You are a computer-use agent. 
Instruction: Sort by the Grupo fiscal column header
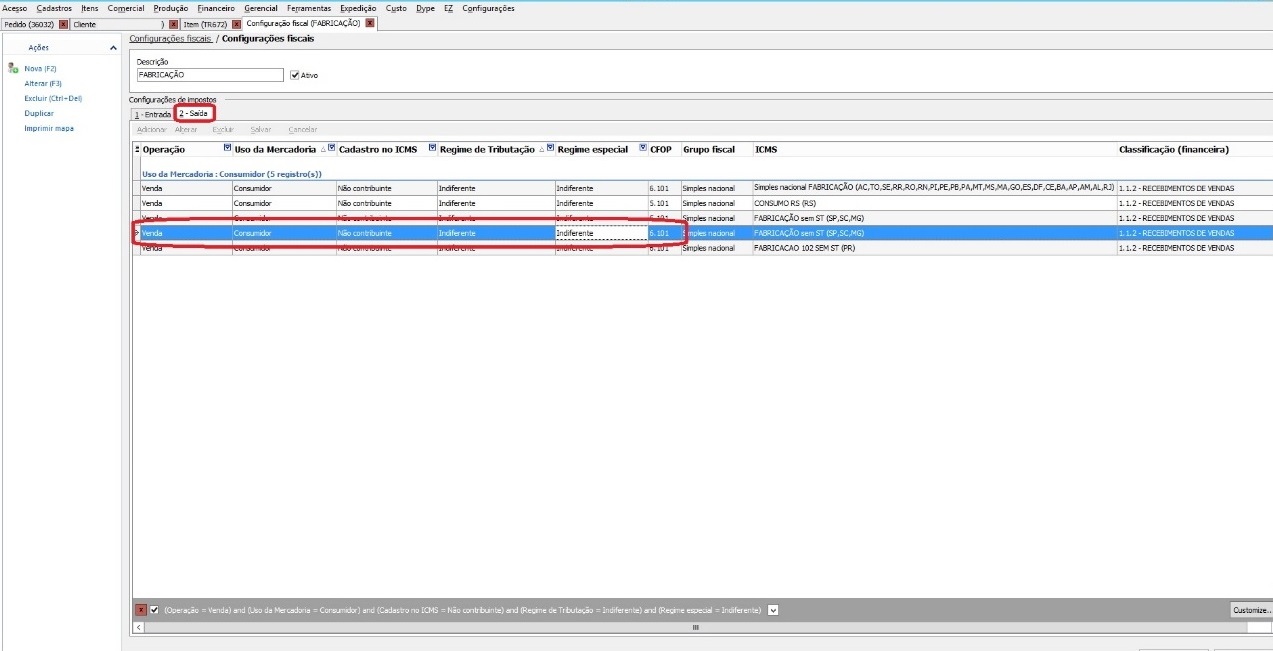tap(715, 149)
